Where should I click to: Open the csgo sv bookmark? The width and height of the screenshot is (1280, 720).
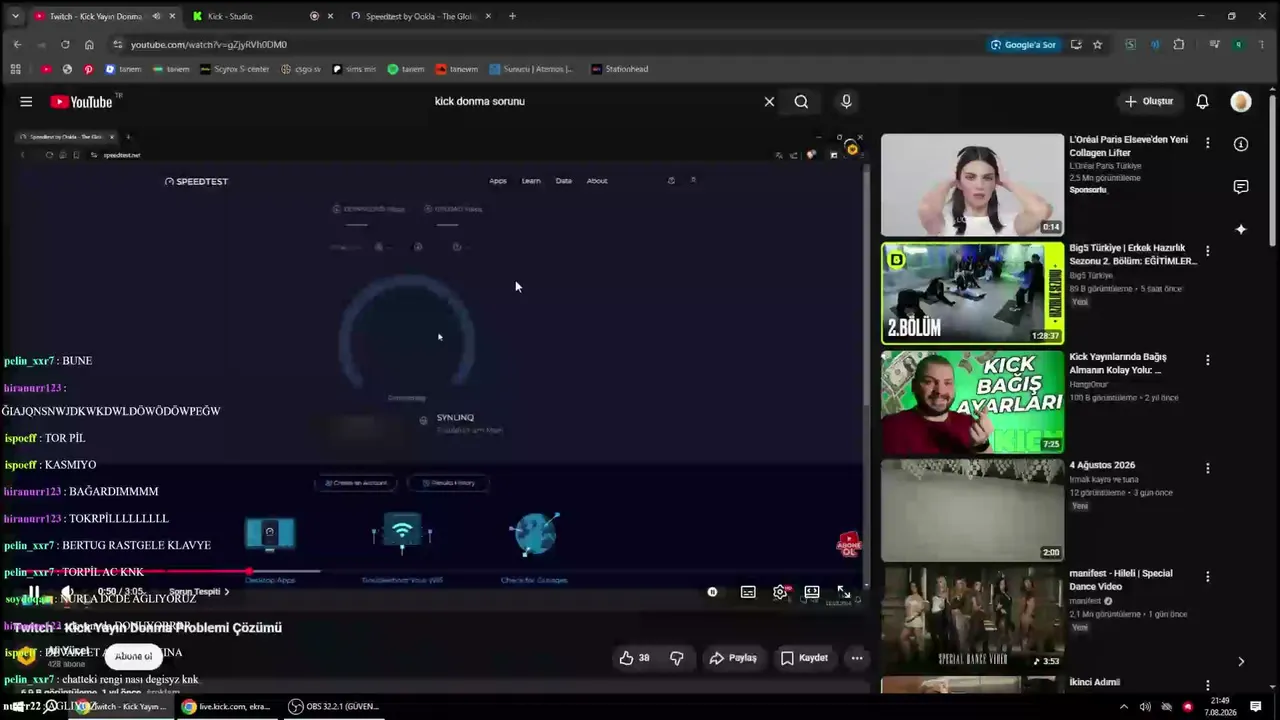pos(301,69)
